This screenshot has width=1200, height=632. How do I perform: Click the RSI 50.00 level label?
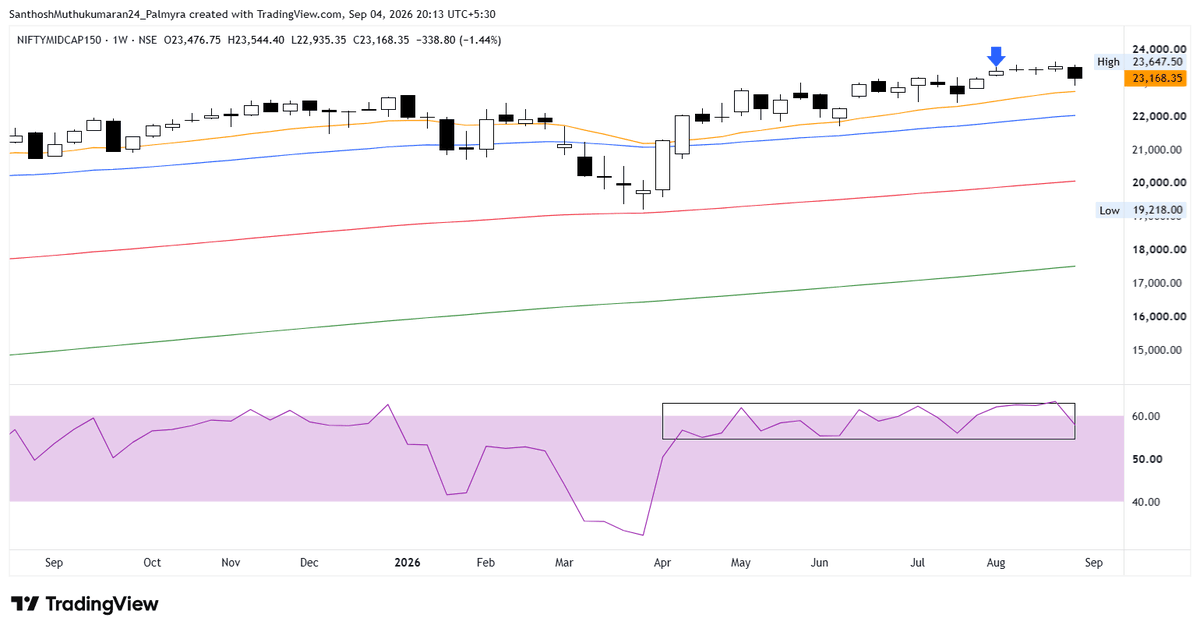pos(1145,459)
